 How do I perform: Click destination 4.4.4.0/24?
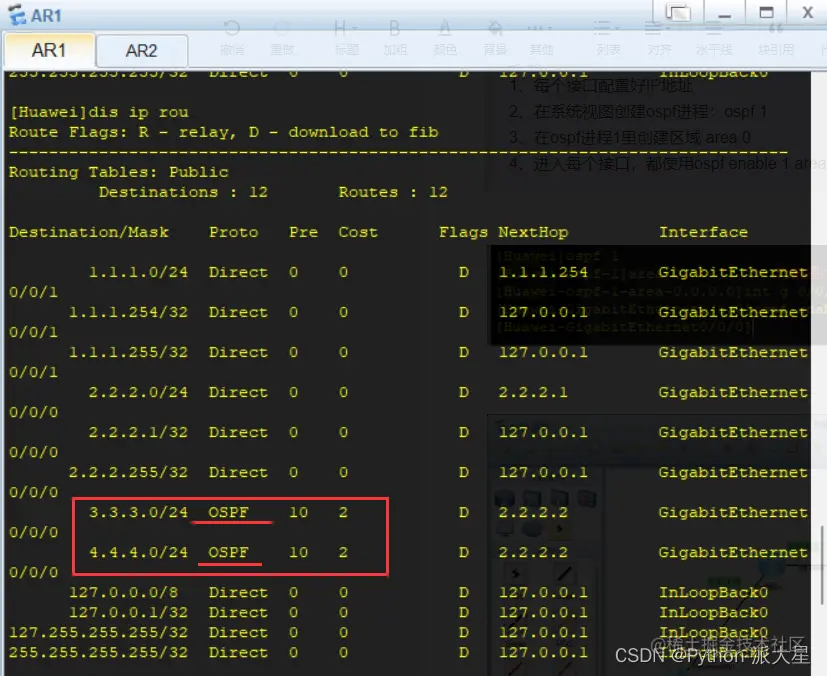click(138, 553)
